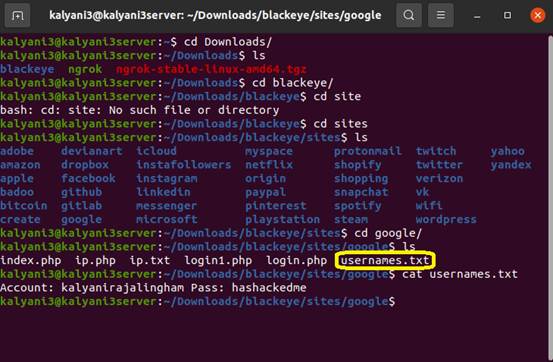Click the 'ngrok' entry in Downloads listing
553x362 pixels.
pos(85,69)
